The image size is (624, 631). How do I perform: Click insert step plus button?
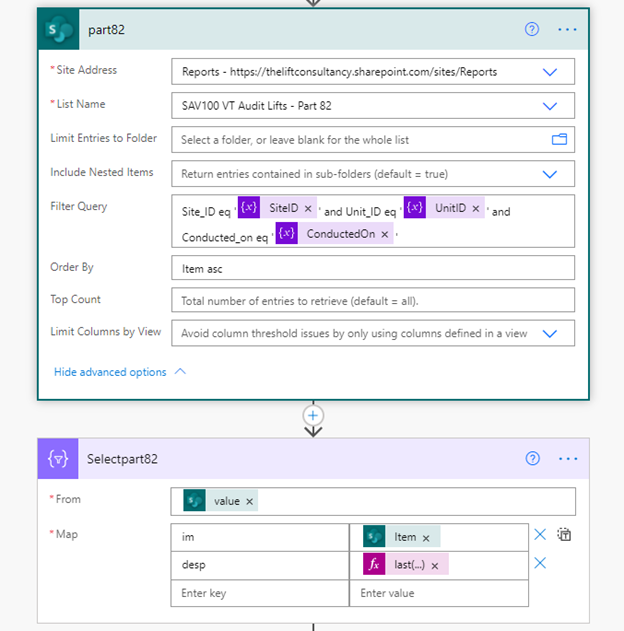click(x=313, y=414)
